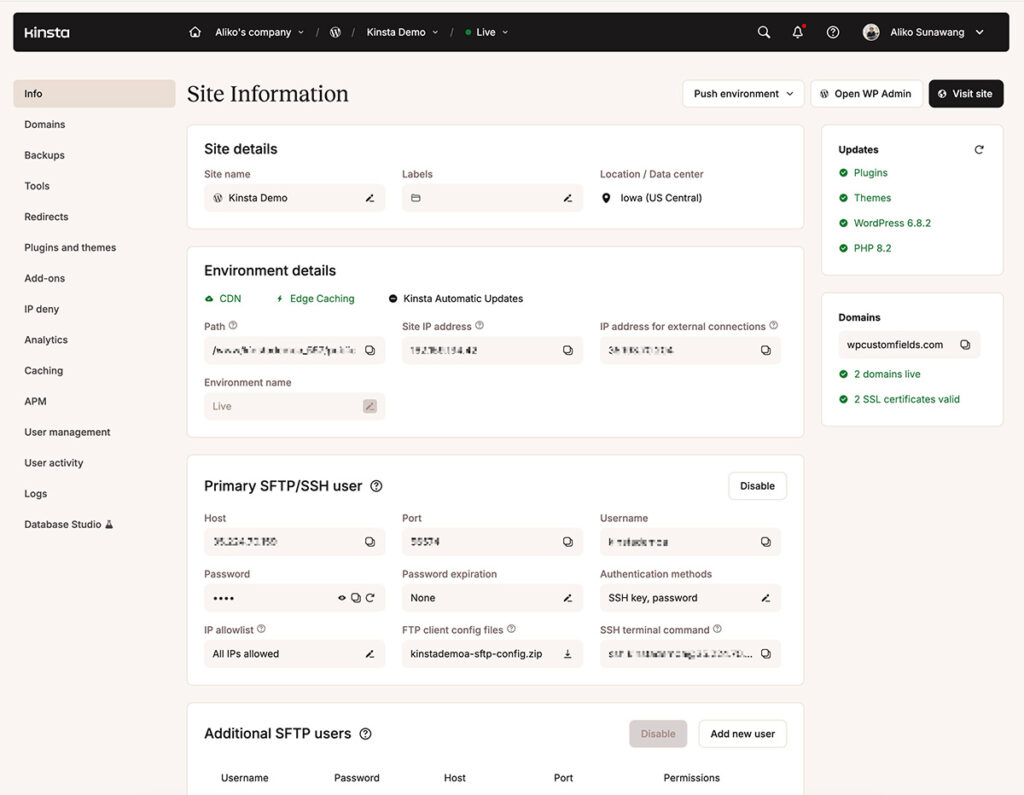Expand Aliko's company dropdown
Screen dimensions: 1024x795
click(x=259, y=32)
